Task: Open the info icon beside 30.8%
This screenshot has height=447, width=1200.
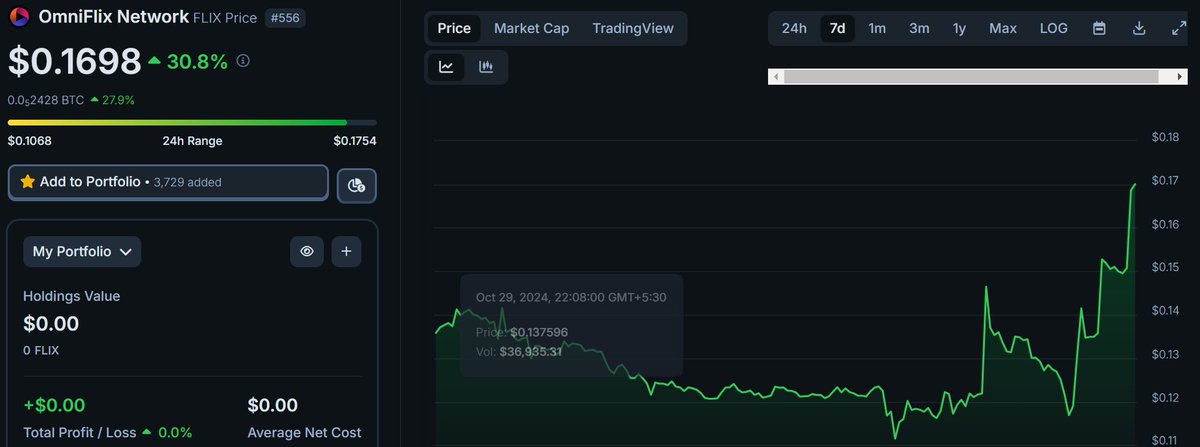Action: click(243, 61)
